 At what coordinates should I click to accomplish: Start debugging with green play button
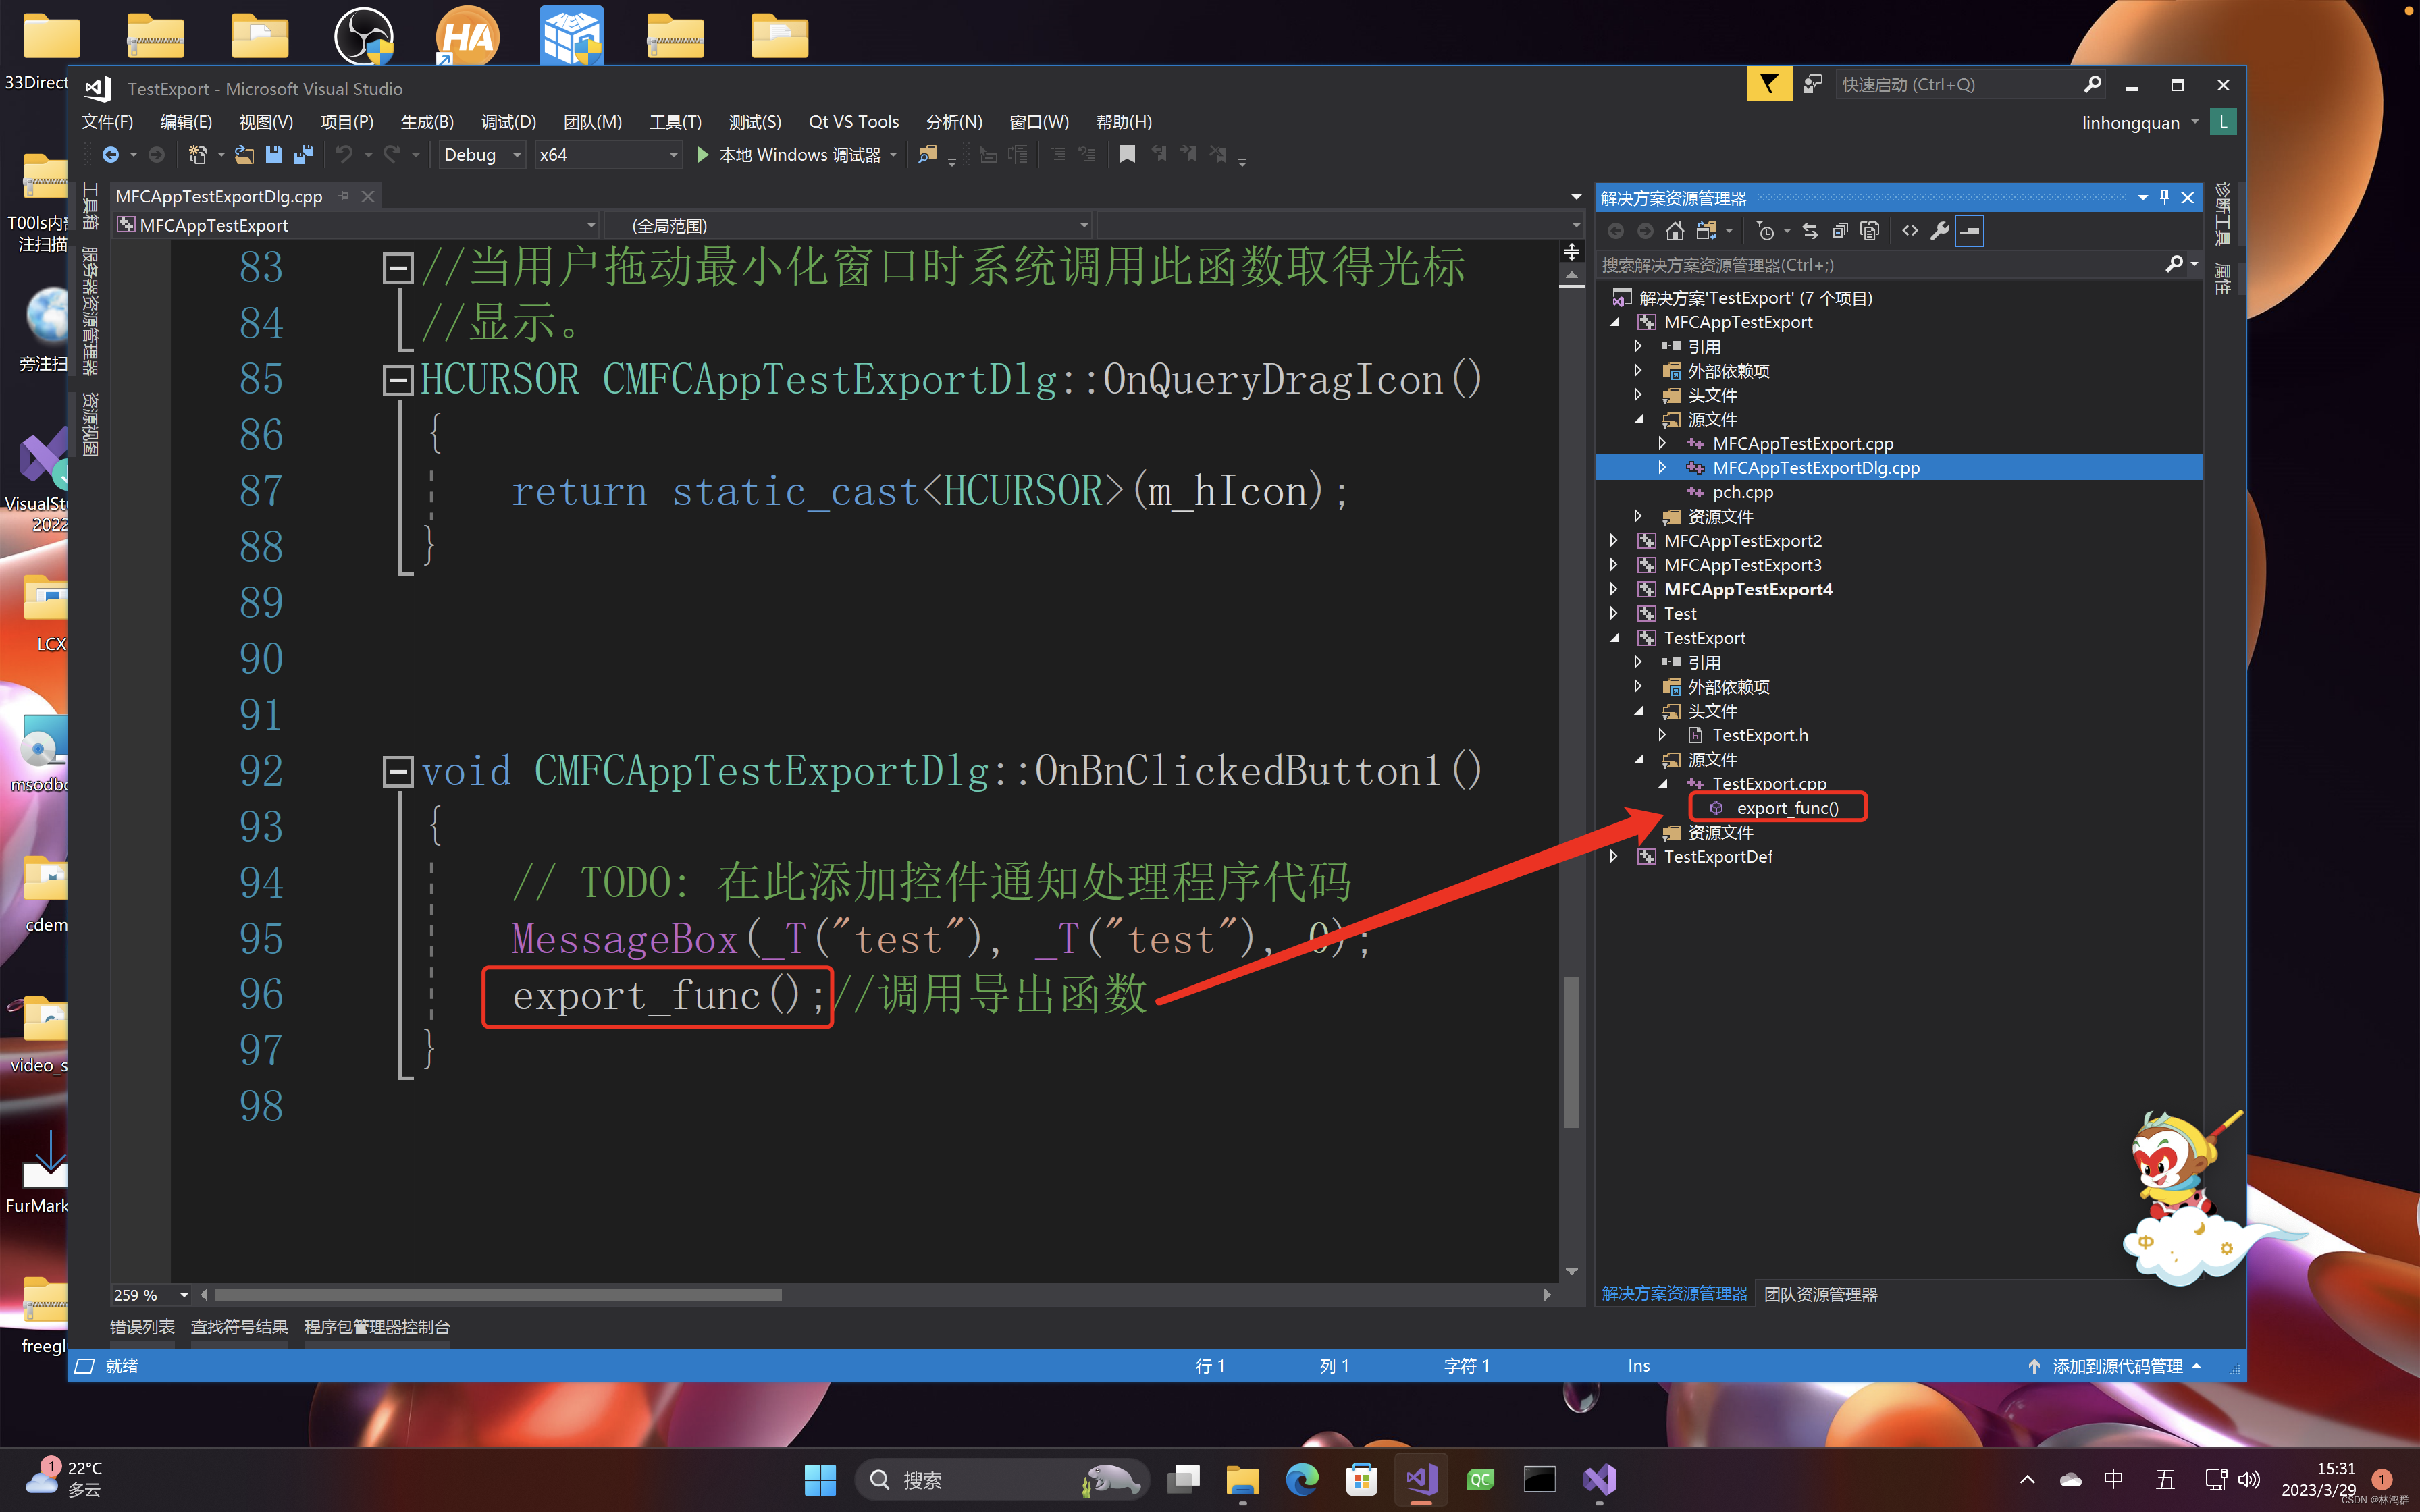pos(702,154)
